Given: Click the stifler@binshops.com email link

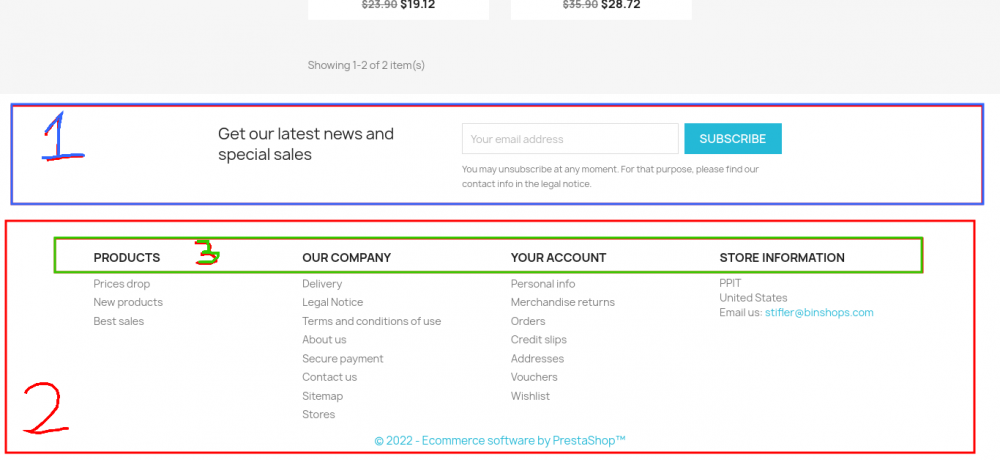Looking at the screenshot, I should pyautogui.click(x=819, y=313).
